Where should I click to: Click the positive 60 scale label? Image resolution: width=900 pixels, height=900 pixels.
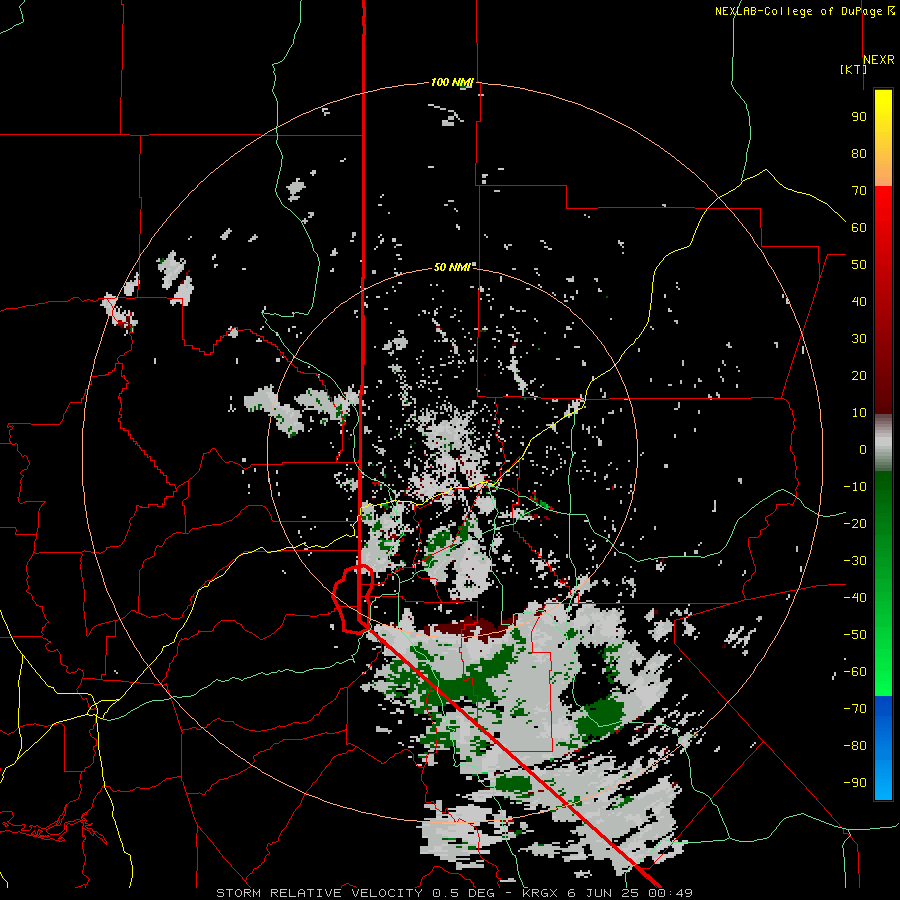point(859,227)
